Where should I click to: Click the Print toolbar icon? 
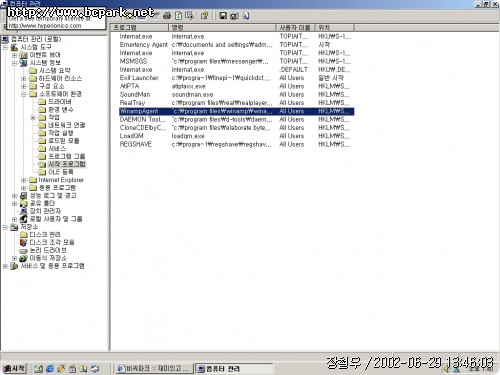coord(167,15)
